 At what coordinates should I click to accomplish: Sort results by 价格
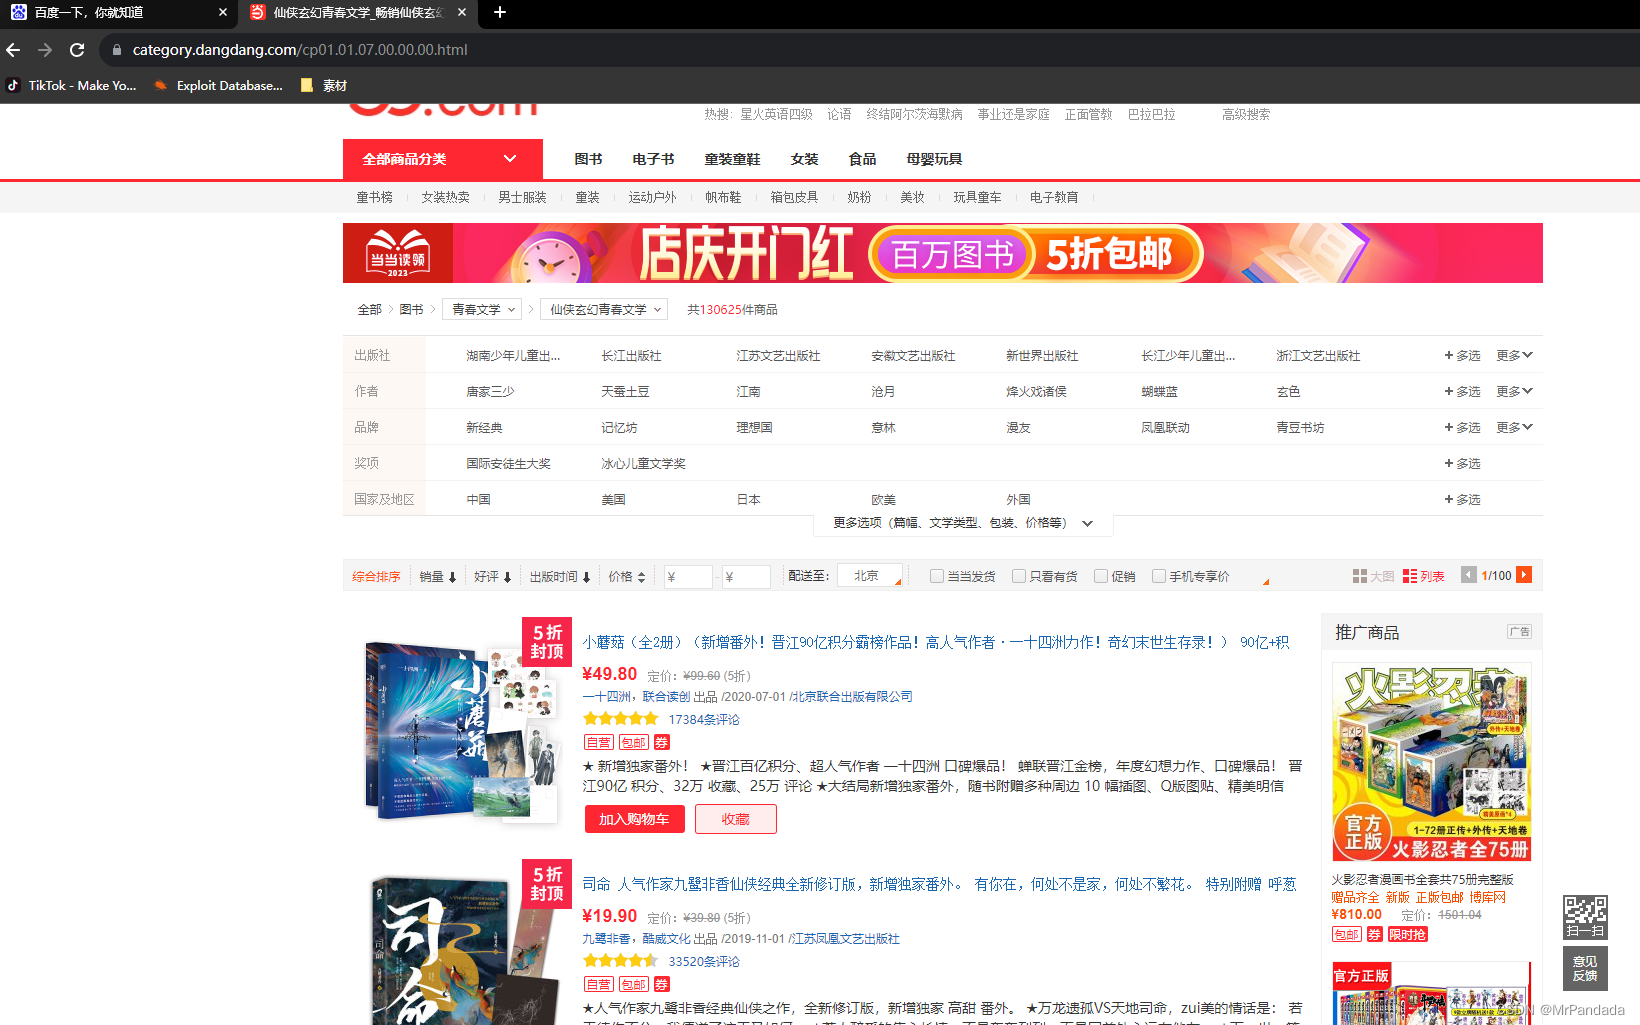(x=627, y=577)
